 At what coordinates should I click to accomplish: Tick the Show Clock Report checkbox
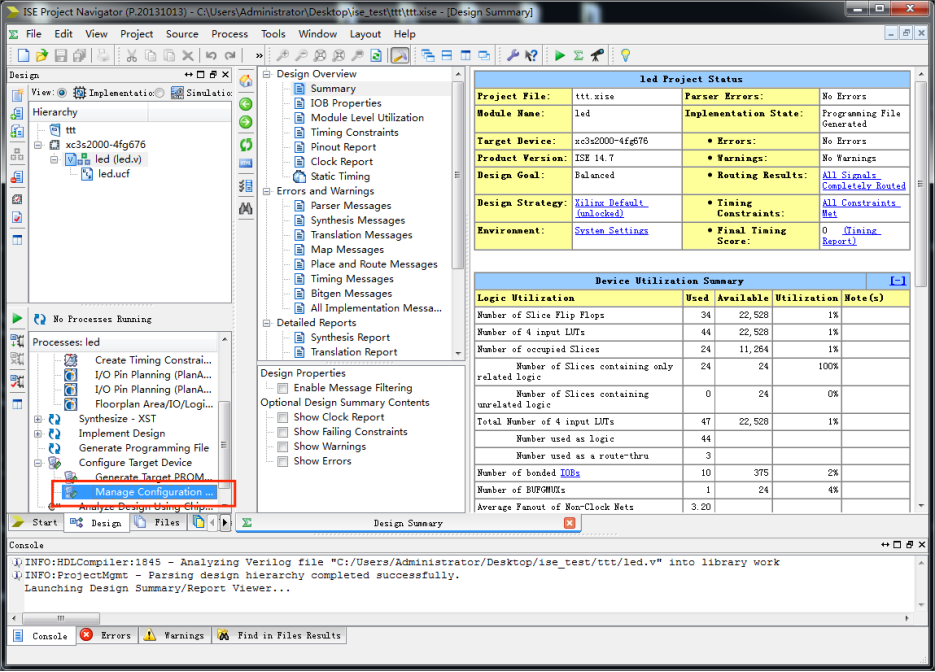pyautogui.click(x=283, y=417)
